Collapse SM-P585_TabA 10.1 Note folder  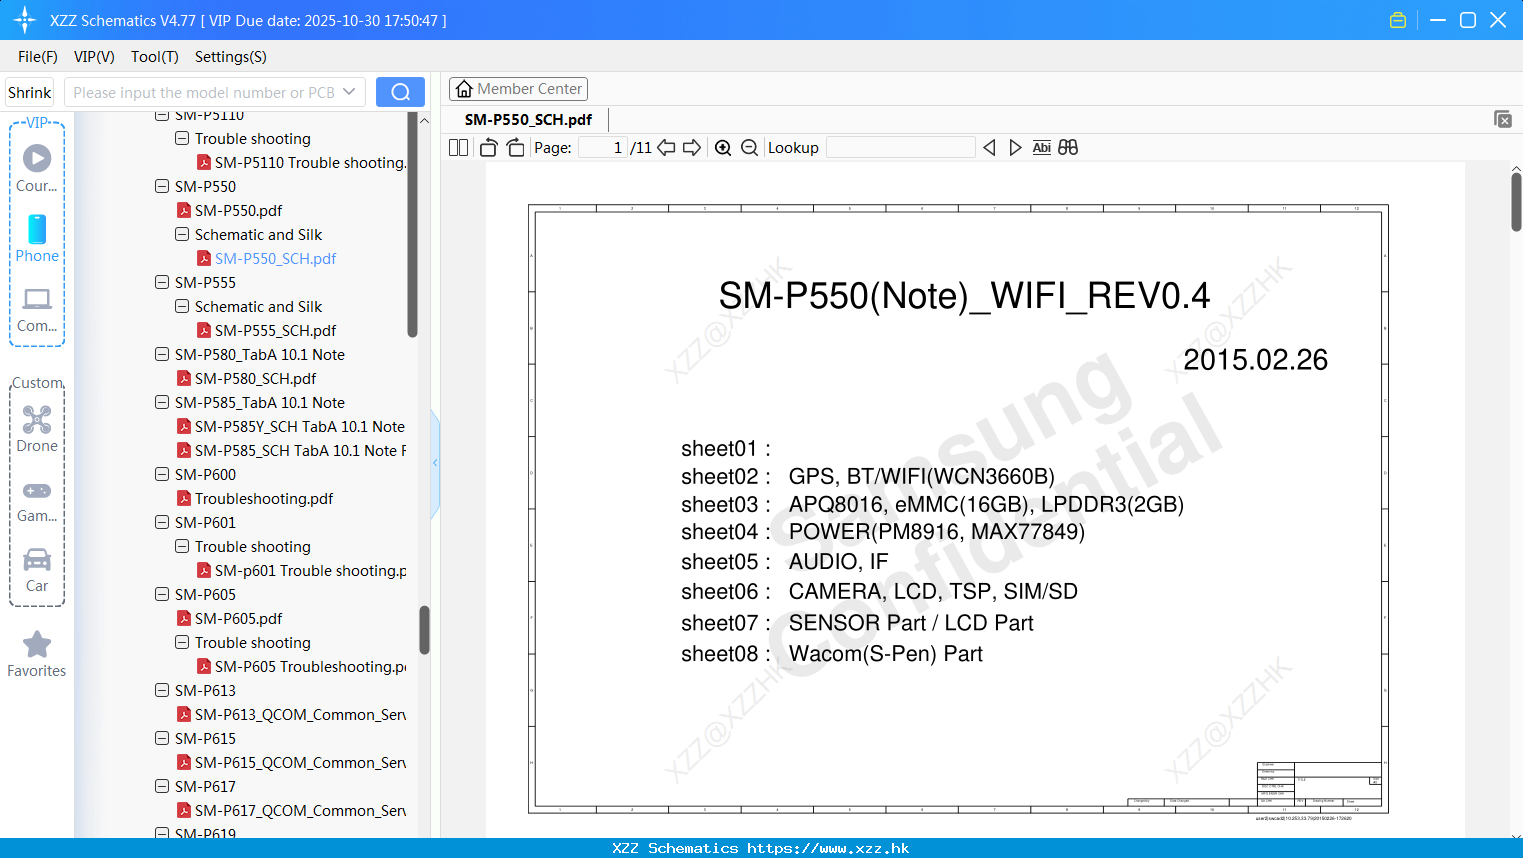(162, 402)
